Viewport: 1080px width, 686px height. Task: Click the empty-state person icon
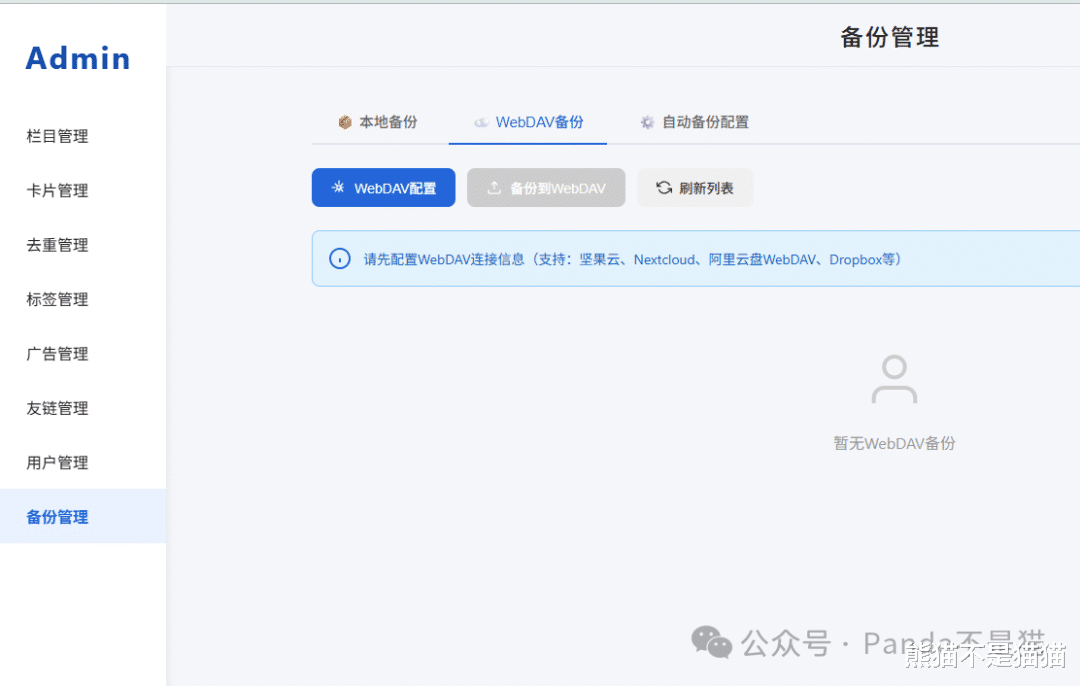point(894,379)
